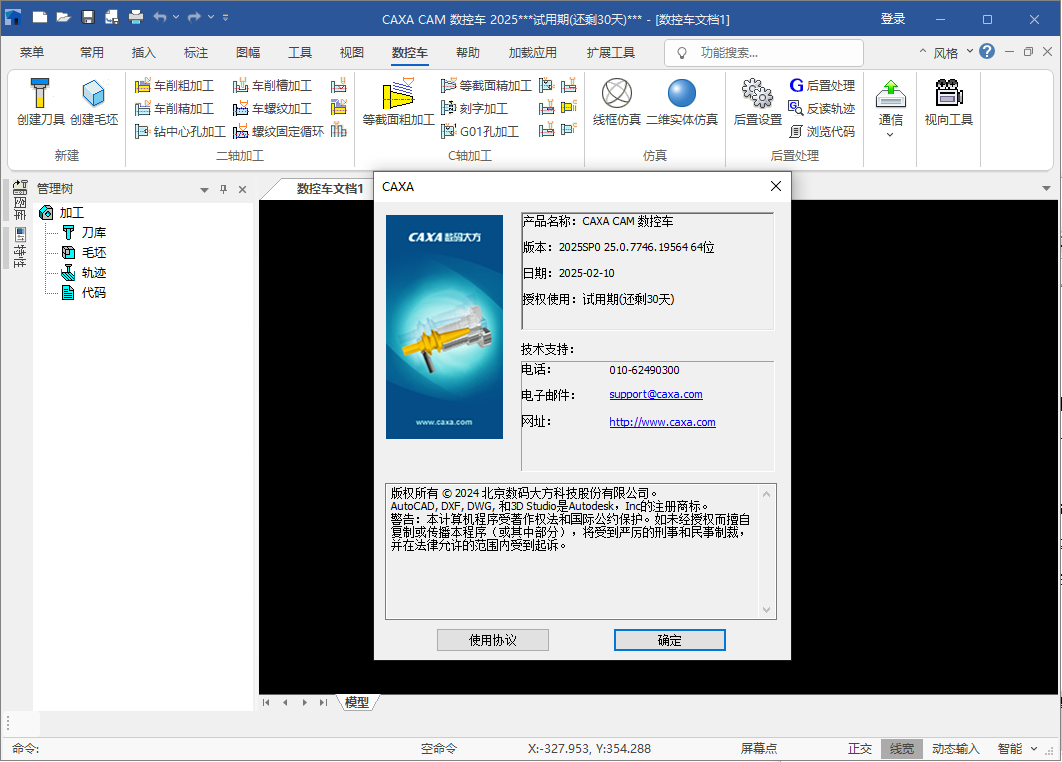The width and height of the screenshot is (1062, 762).
Task: Switch to the 加载应用 ribbon tab
Action: click(533, 52)
